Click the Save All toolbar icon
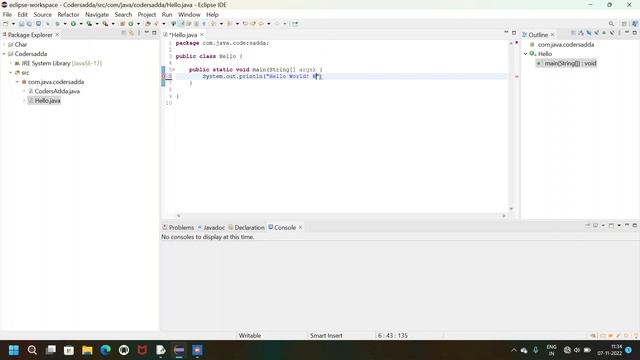The width and height of the screenshot is (640, 360). pyautogui.click(x=29, y=24)
